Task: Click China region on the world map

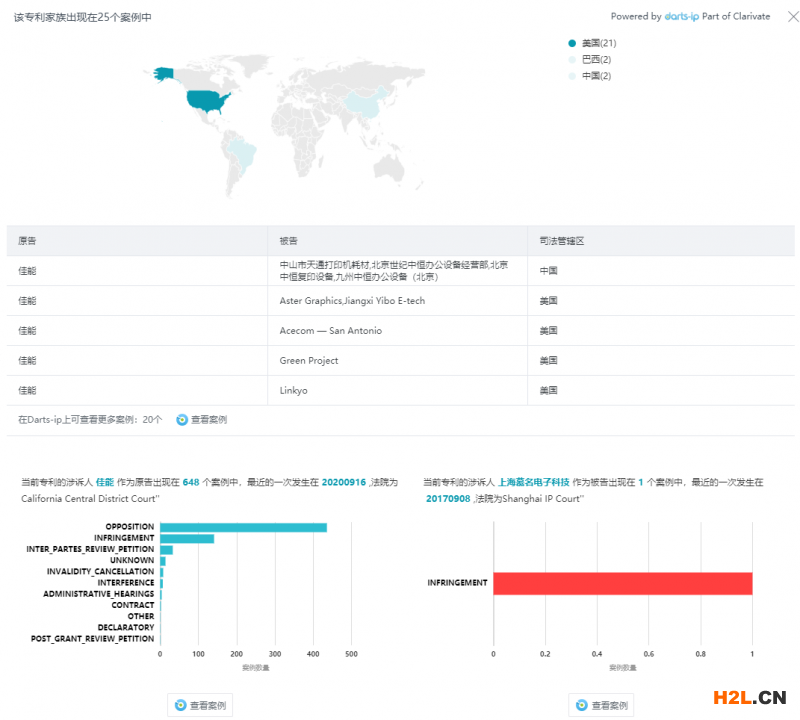Action: (367, 103)
